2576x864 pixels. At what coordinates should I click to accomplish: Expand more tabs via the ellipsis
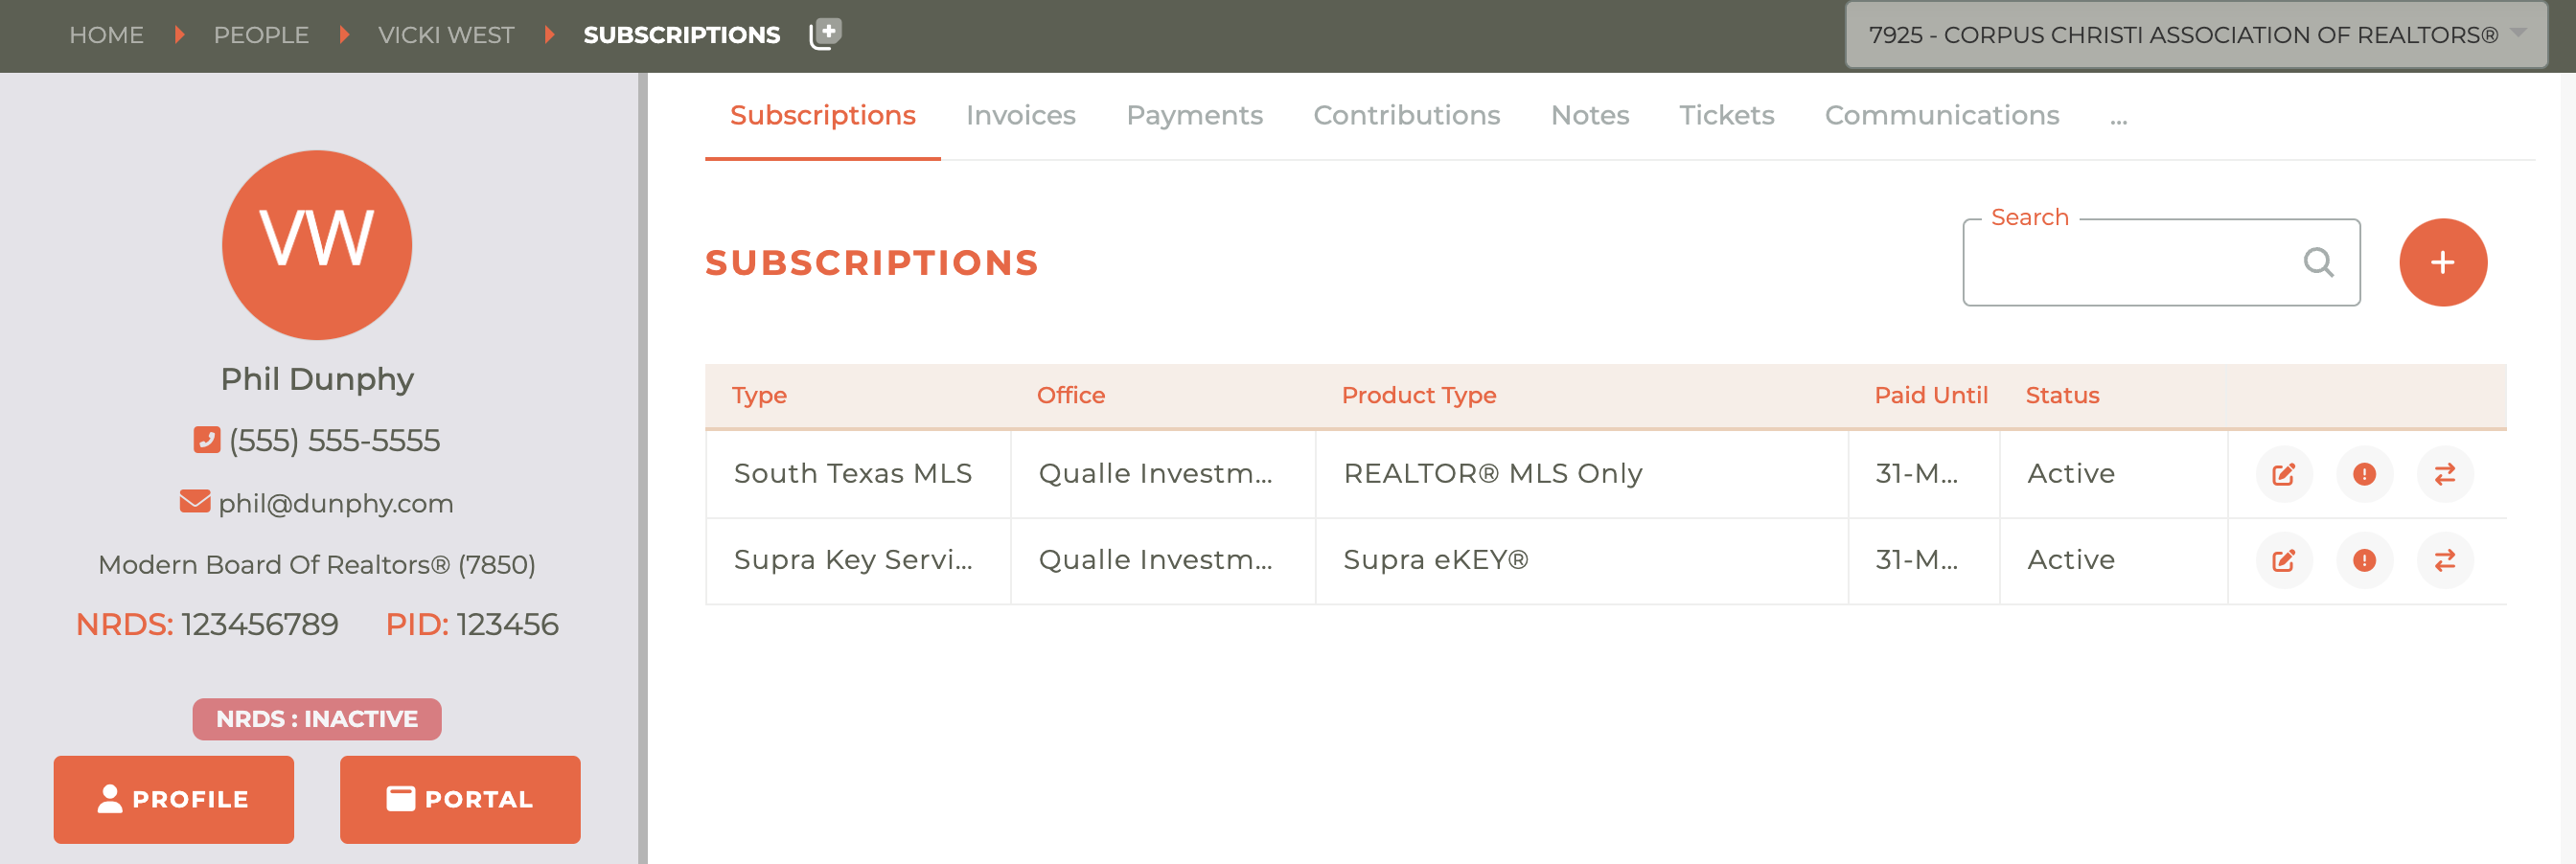coord(2118,117)
